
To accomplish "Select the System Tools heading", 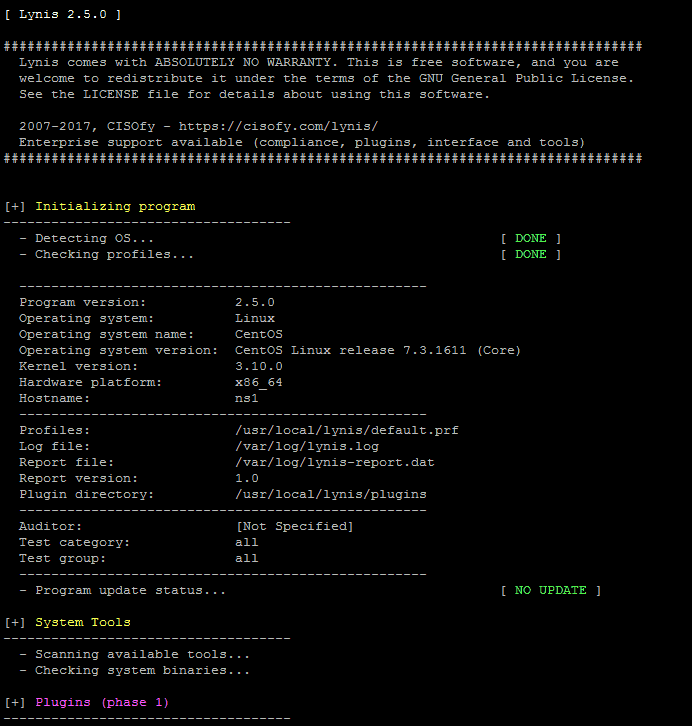I will point(83,622).
